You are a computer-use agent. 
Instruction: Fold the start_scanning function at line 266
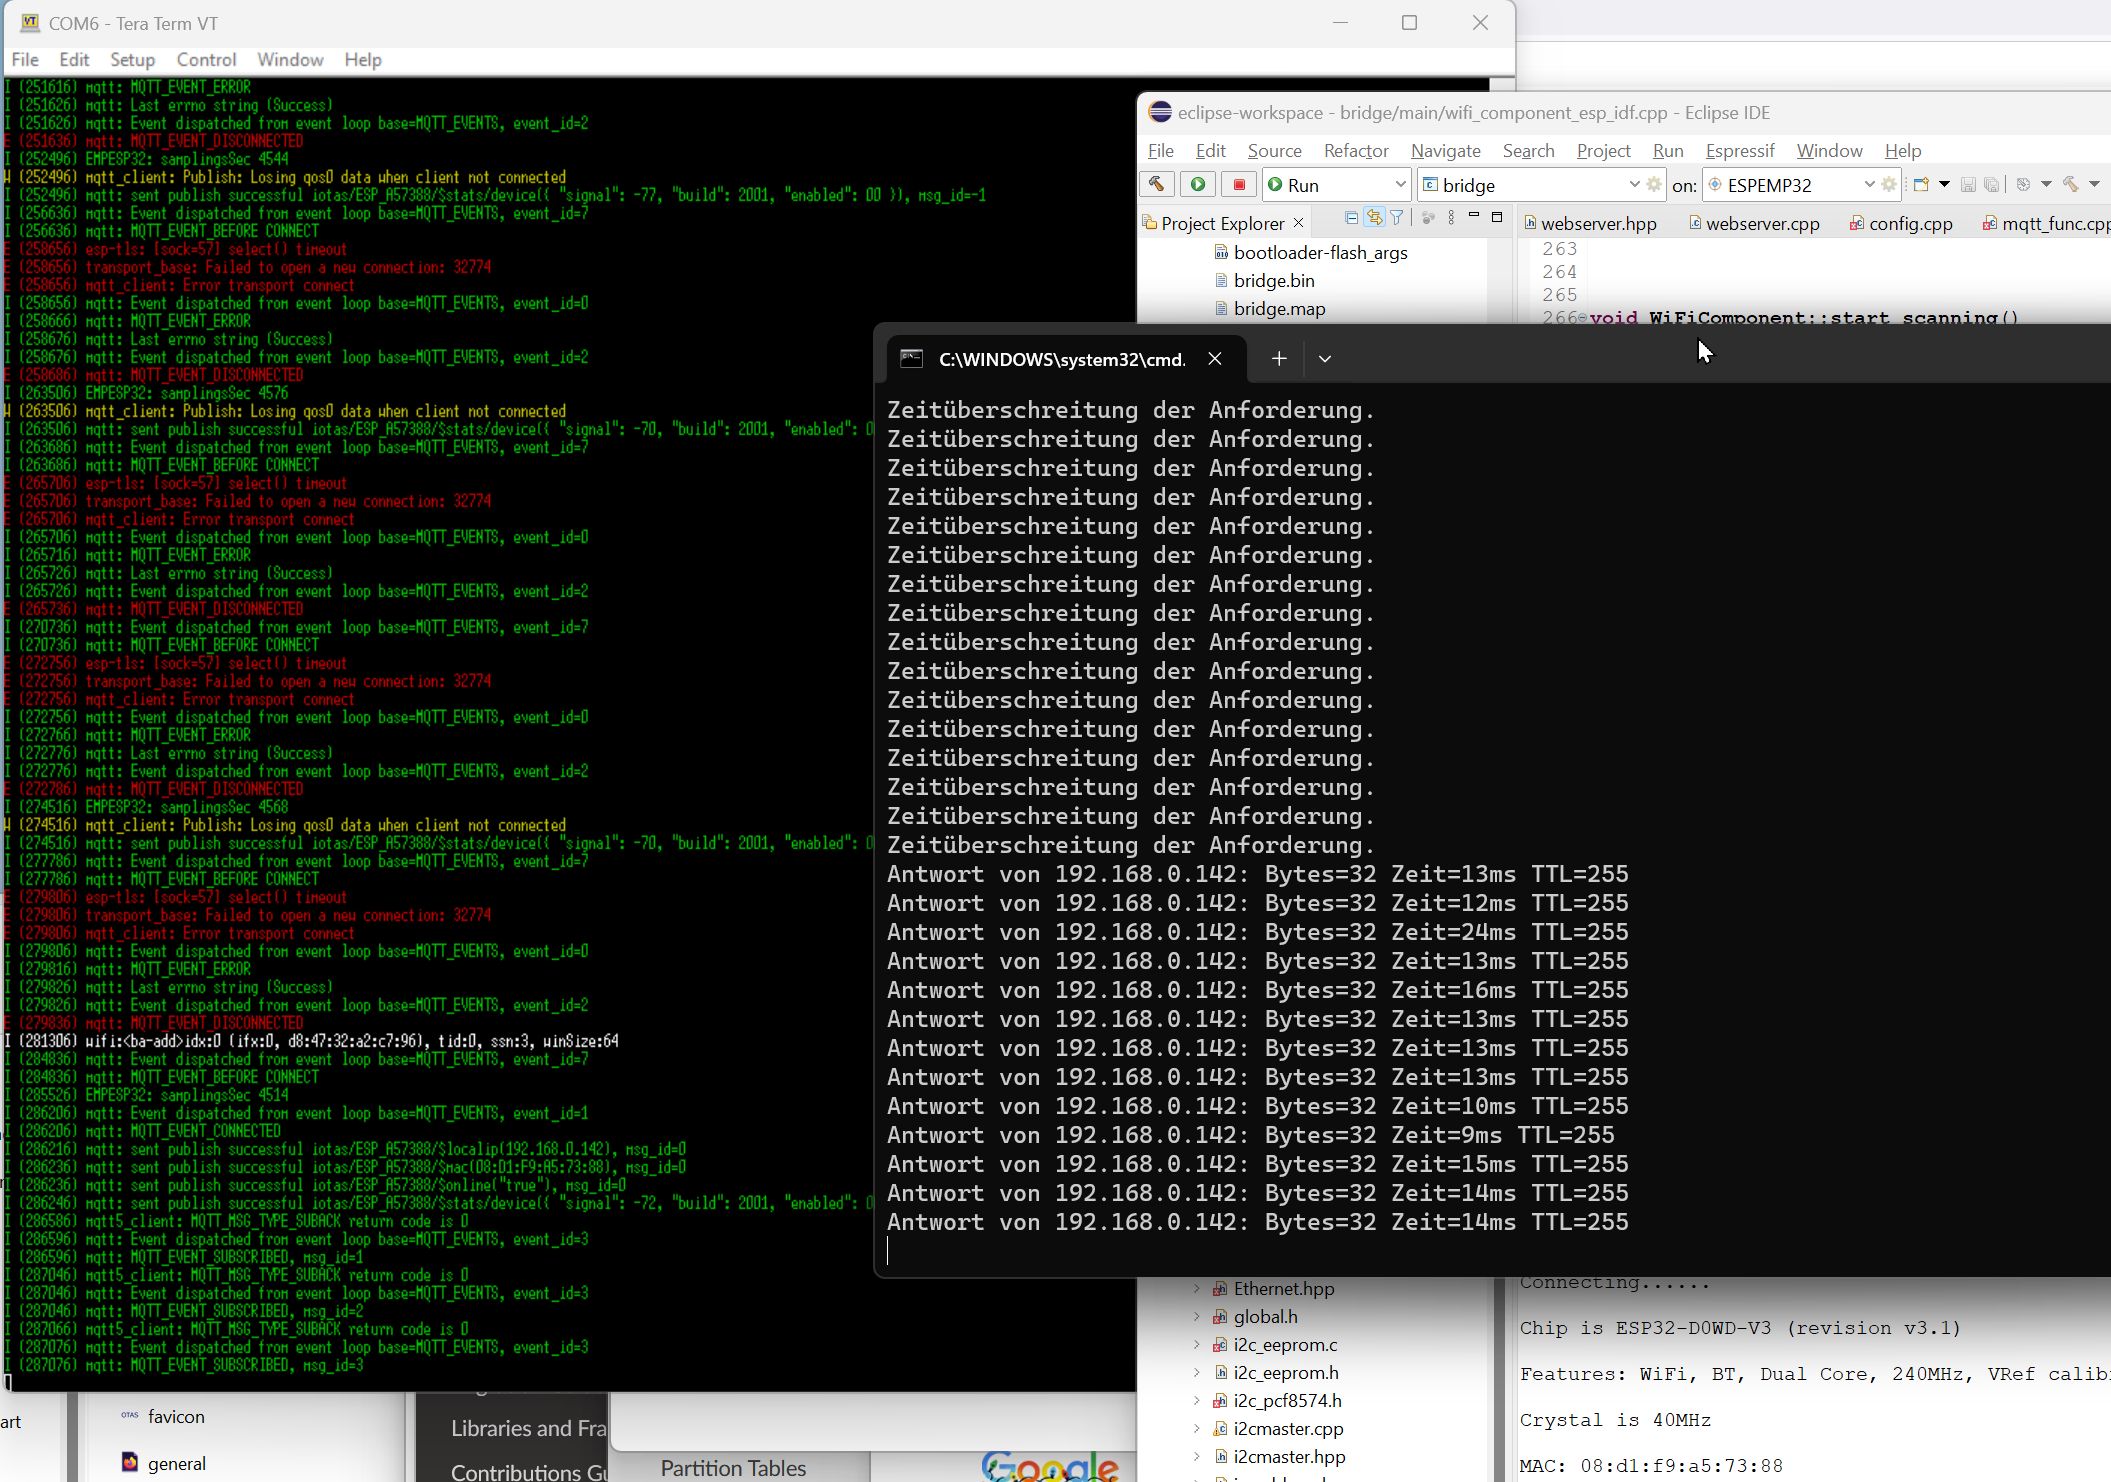(1583, 318)
